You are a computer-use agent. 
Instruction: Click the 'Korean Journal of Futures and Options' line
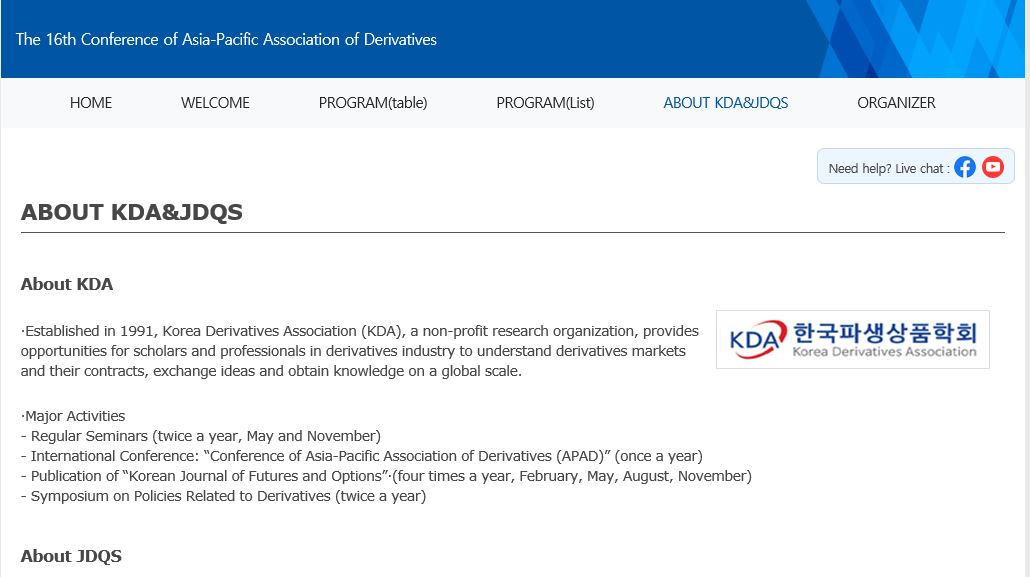click(386, 476)
